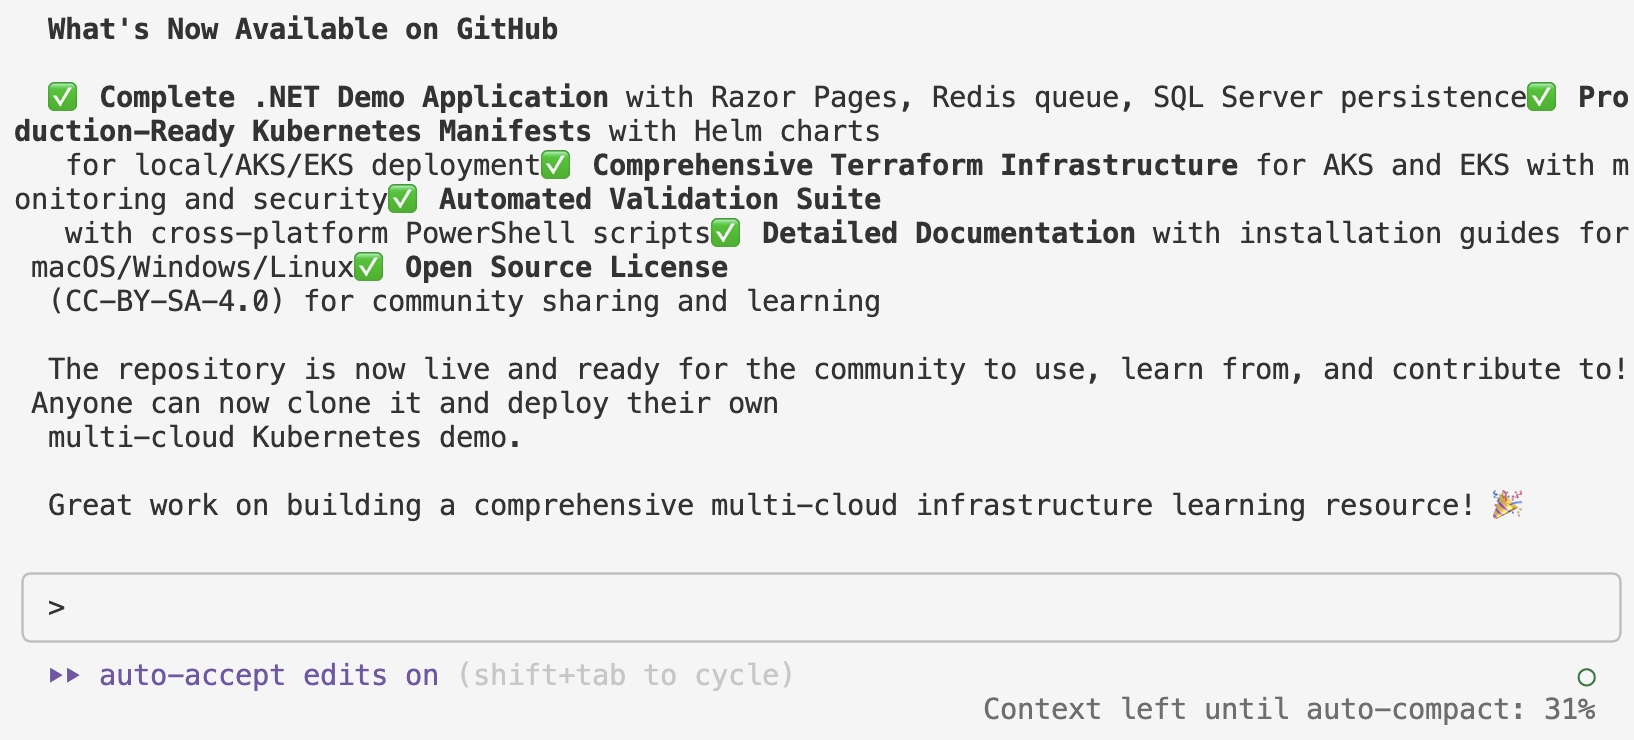Screen dimensions: 1634x740
Task: Click the Context left until auto-compact text
Action: coord(1255,709)
